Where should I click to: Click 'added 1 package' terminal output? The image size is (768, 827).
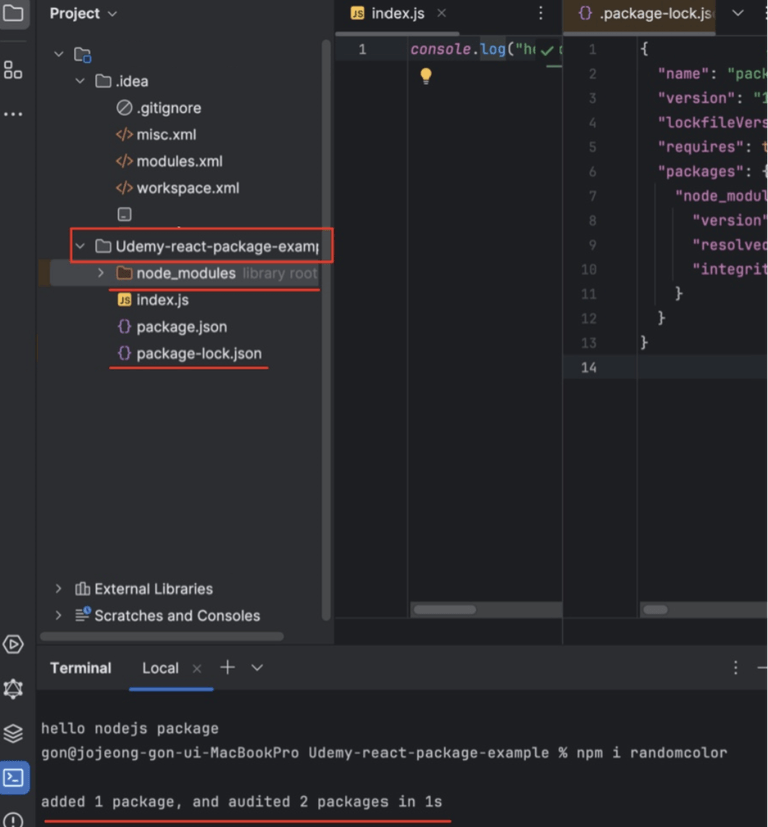[242, 802]
